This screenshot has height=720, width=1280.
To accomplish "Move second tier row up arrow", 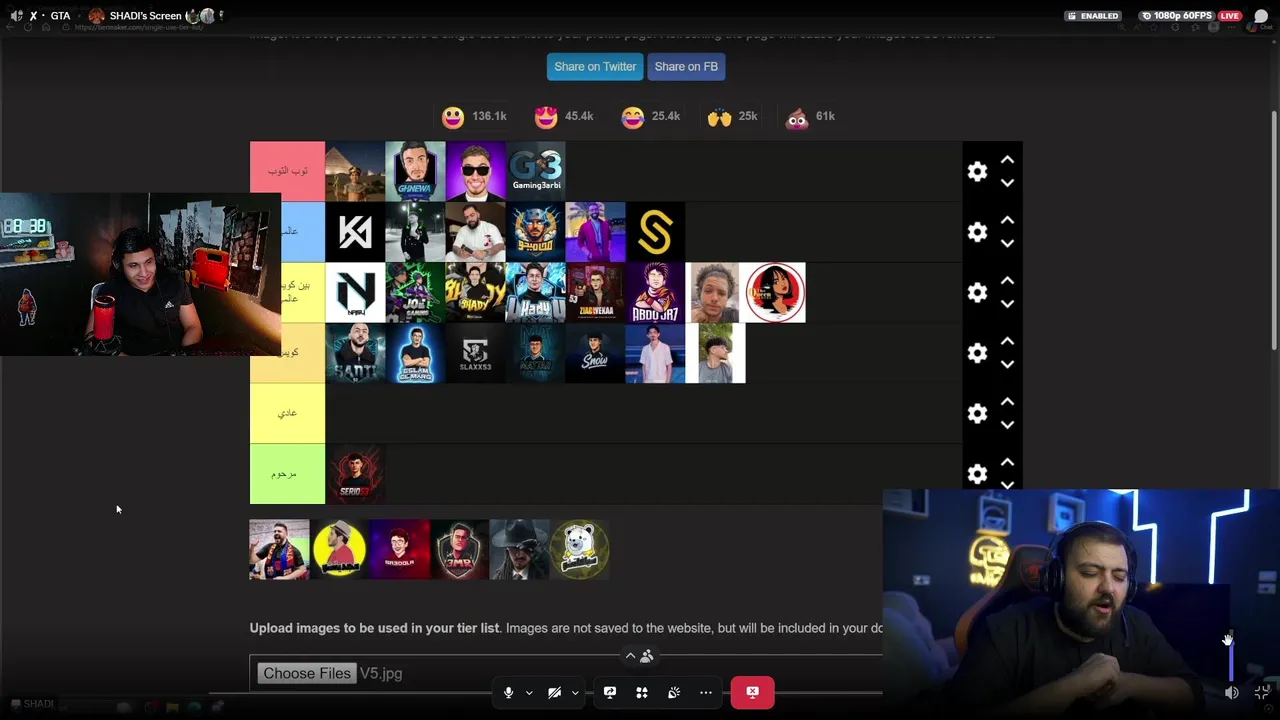I will click(x=1007, y=220).
